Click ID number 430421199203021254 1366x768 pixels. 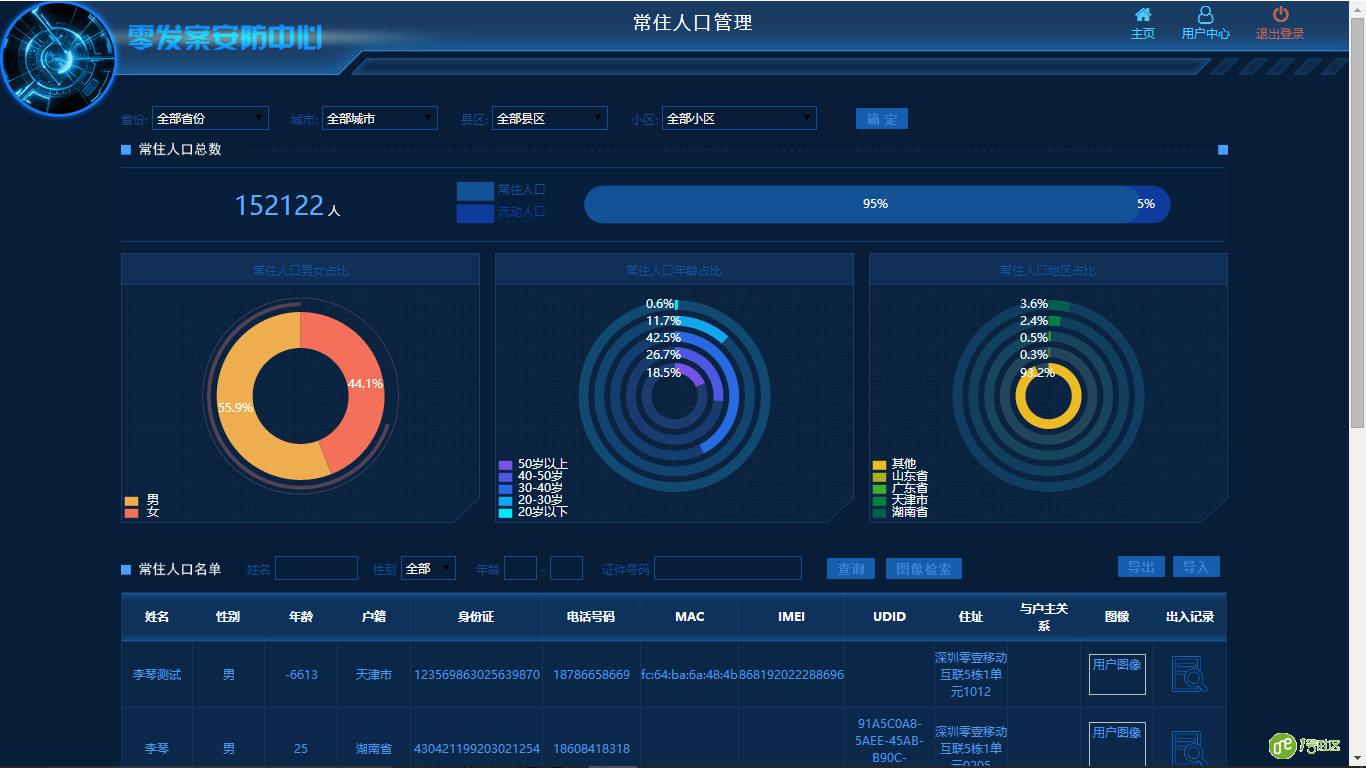[477, 749]
